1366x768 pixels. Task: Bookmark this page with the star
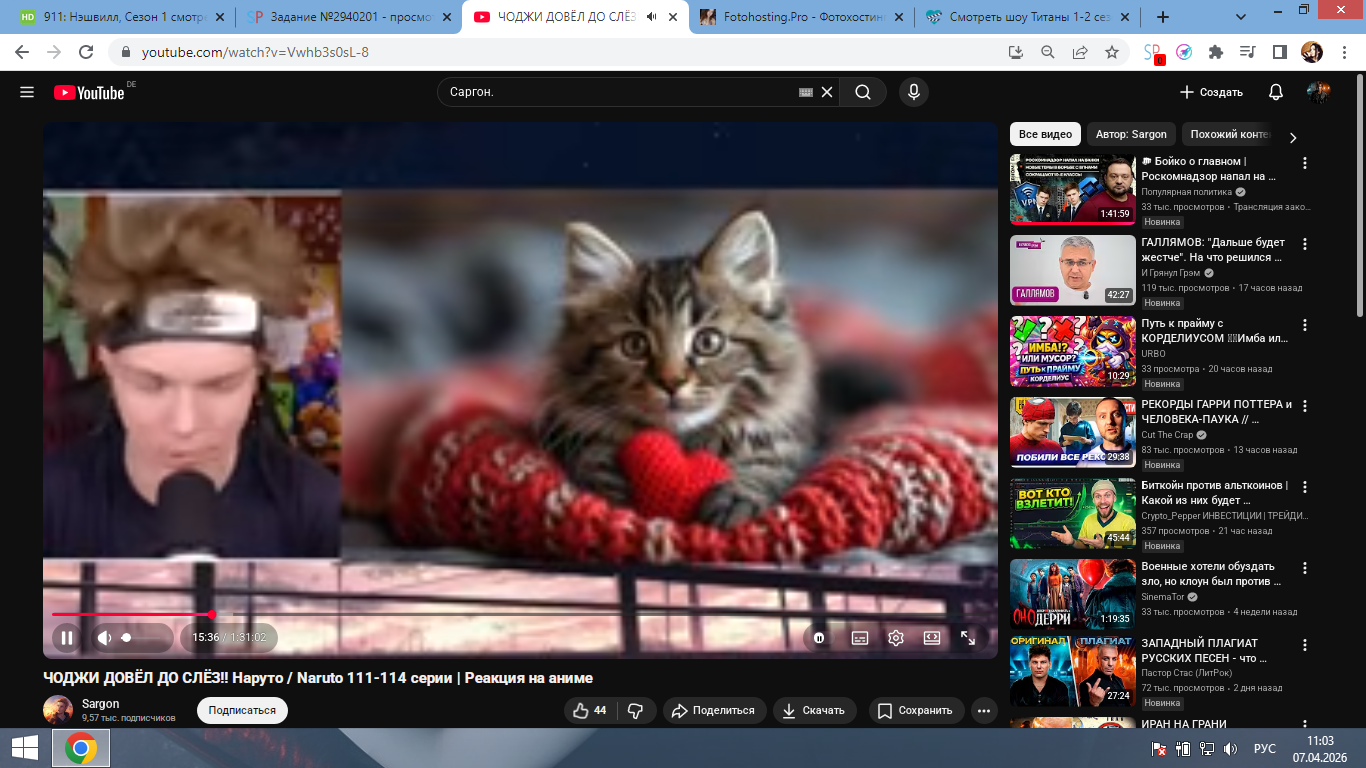1112,52
